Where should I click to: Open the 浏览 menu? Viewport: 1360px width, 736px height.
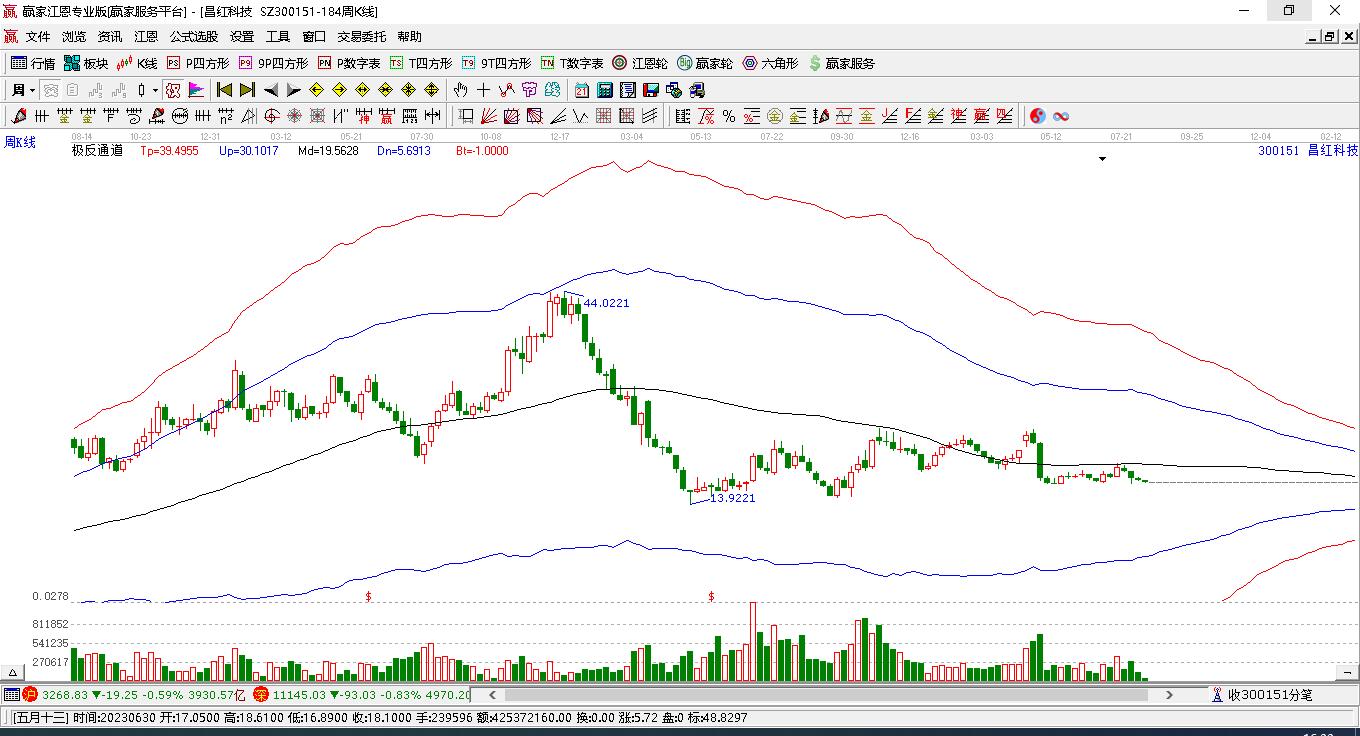click(74, 37)
